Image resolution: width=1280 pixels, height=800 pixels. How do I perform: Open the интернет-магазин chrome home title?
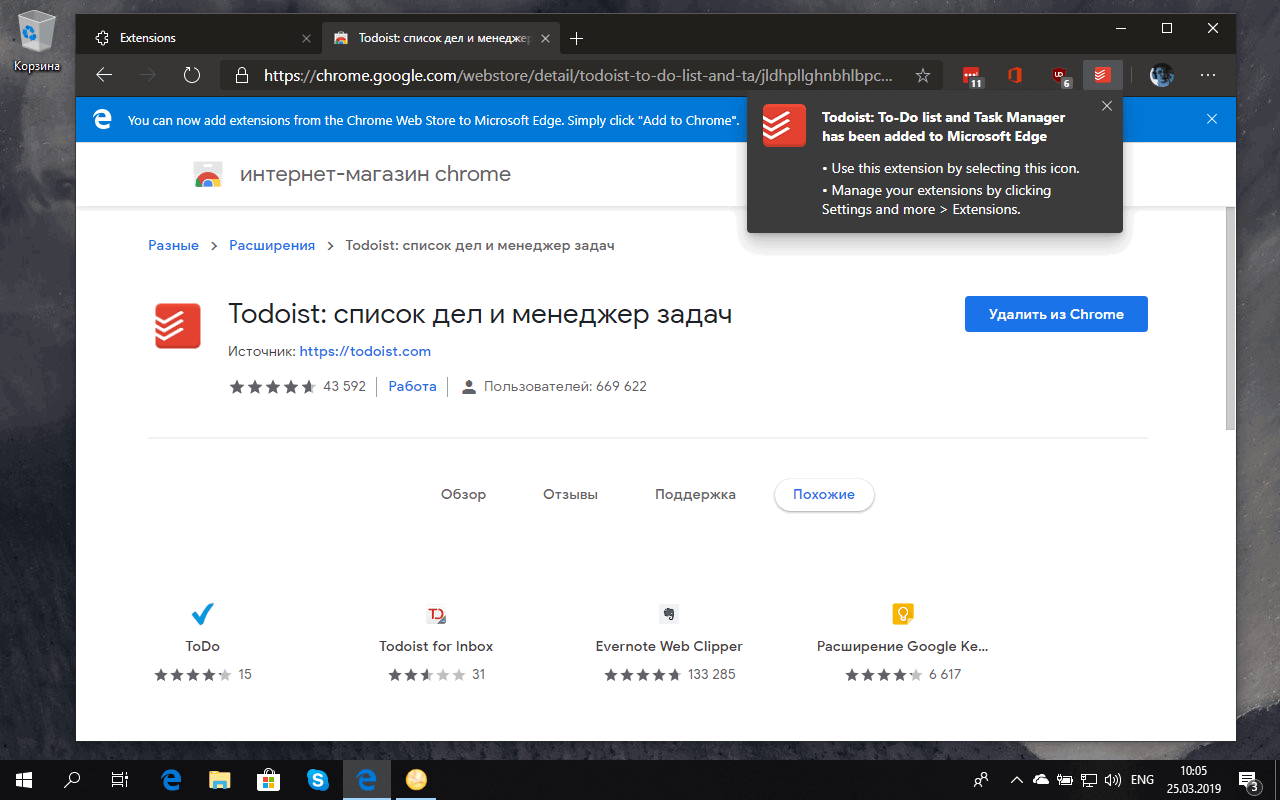[375, 174]
